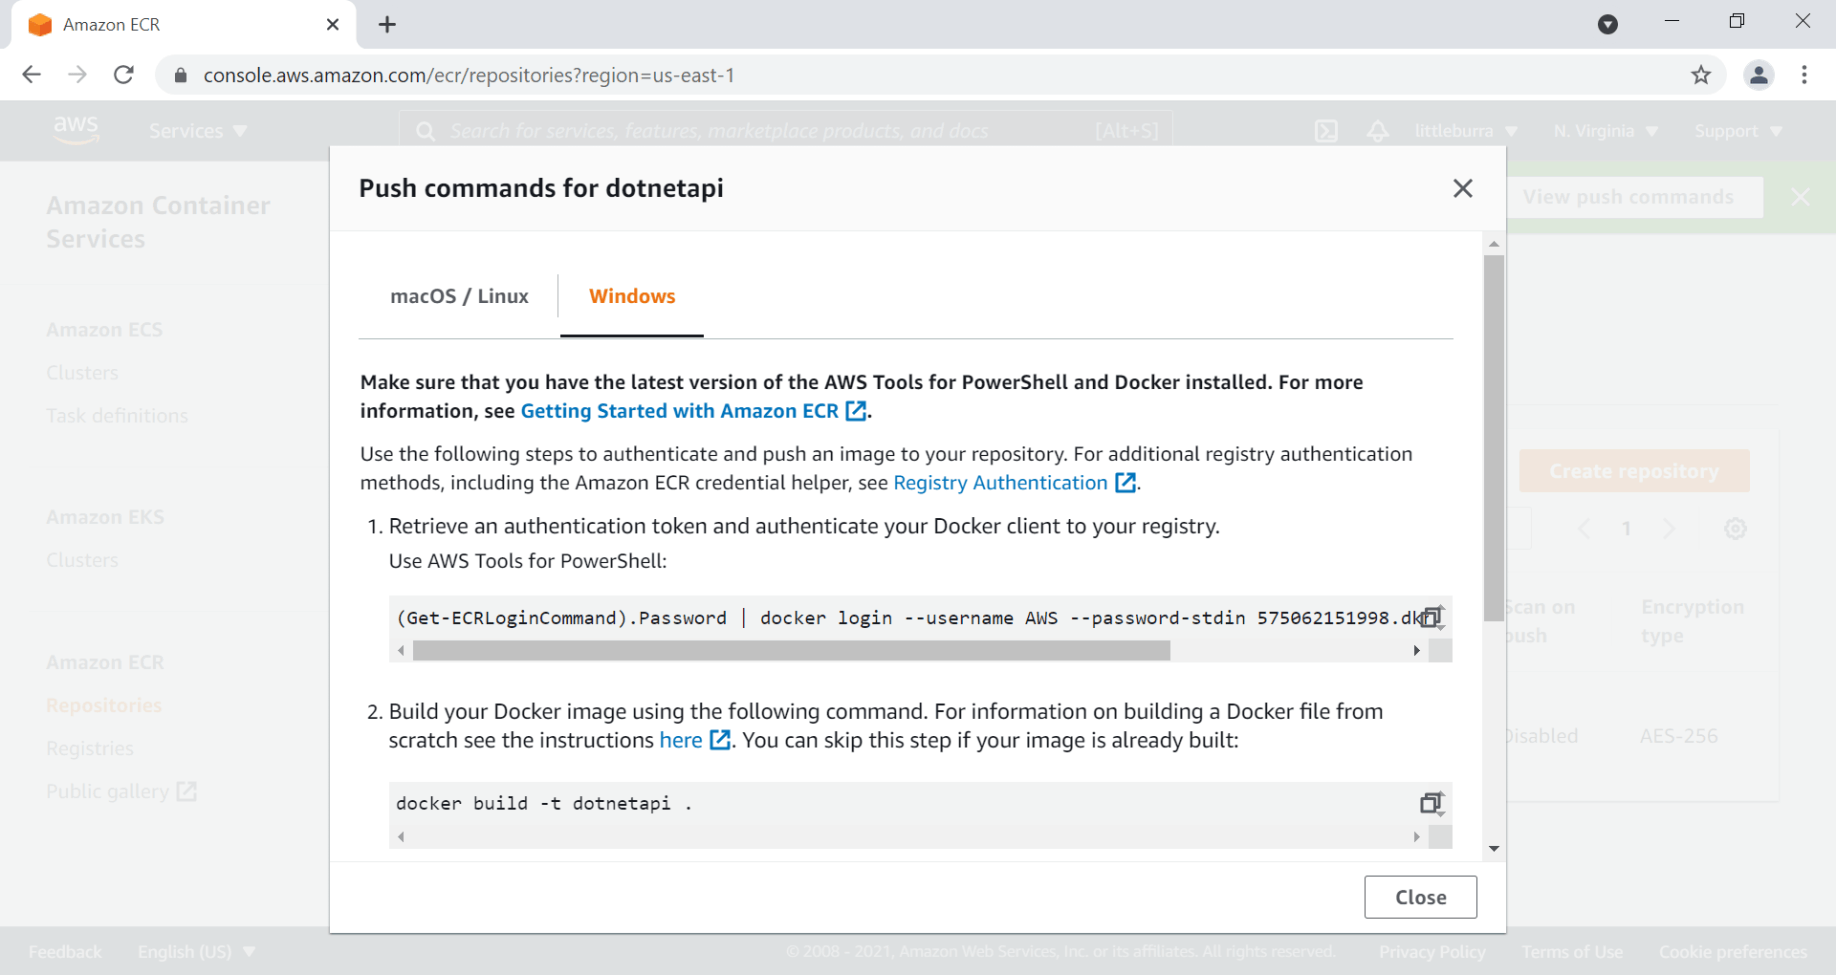Screen dimensions: 1836x975
Task: Open a new browser tab
Action: 387,25
